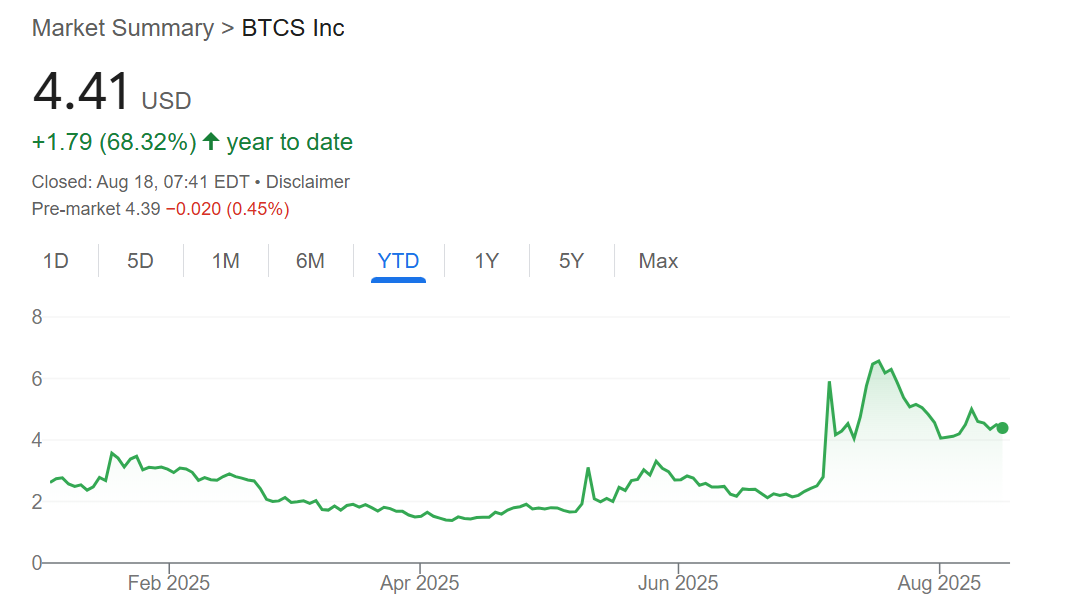Switch to the 1Y range
The image size is (1074, 613).
click(x=486, y=261)
